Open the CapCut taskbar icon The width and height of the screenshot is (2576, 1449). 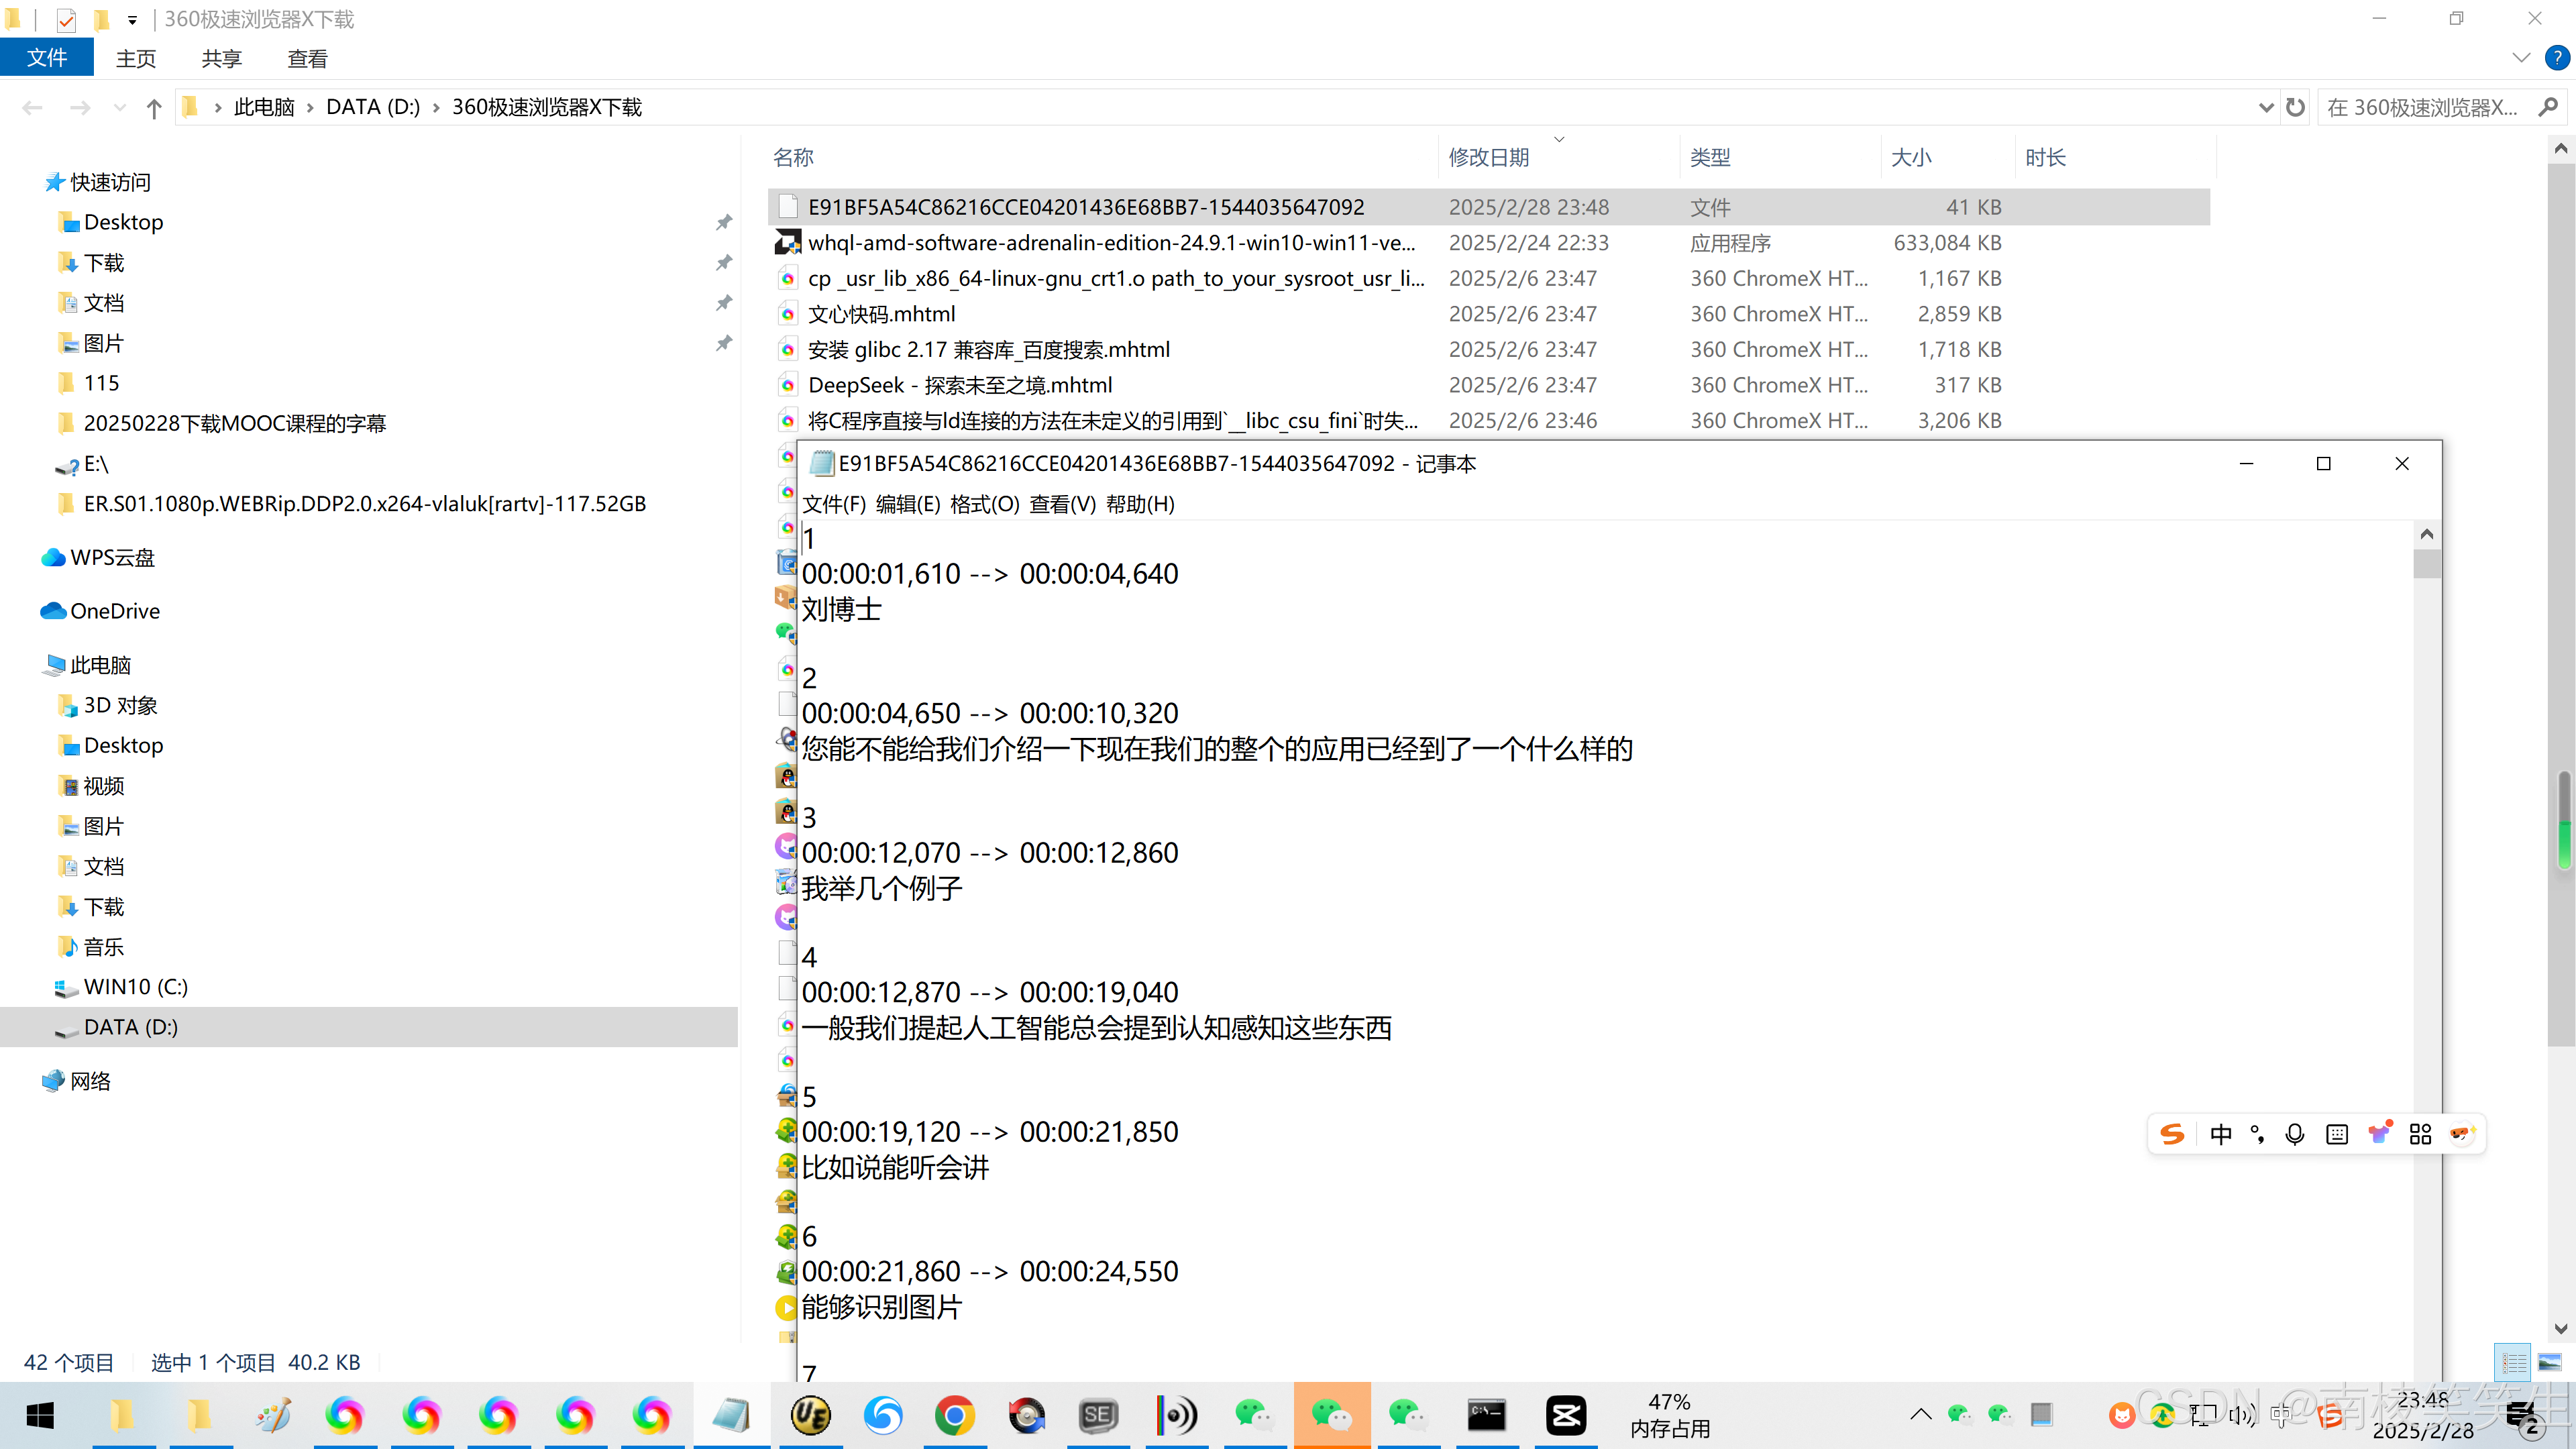coord(1565,1415)
